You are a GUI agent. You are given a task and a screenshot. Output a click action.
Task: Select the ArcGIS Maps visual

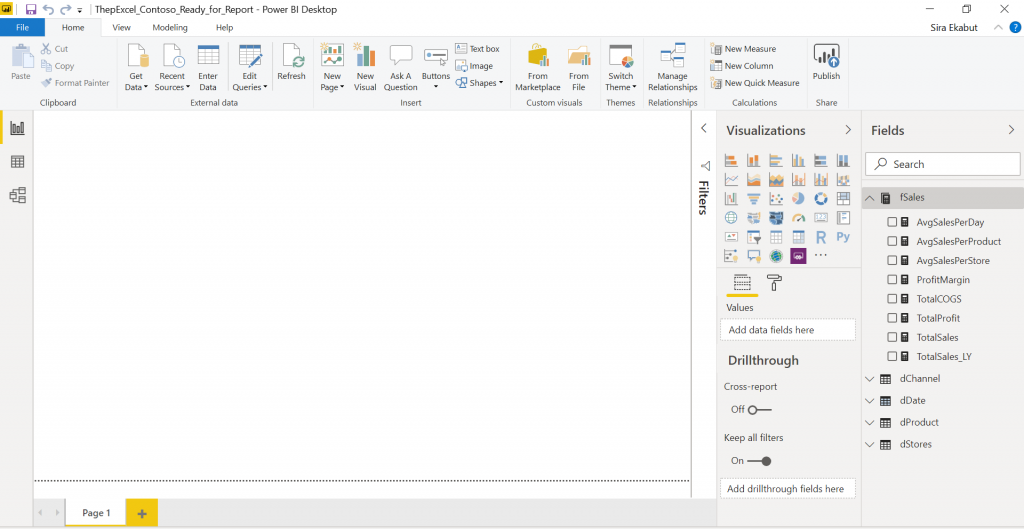point(776,255)
